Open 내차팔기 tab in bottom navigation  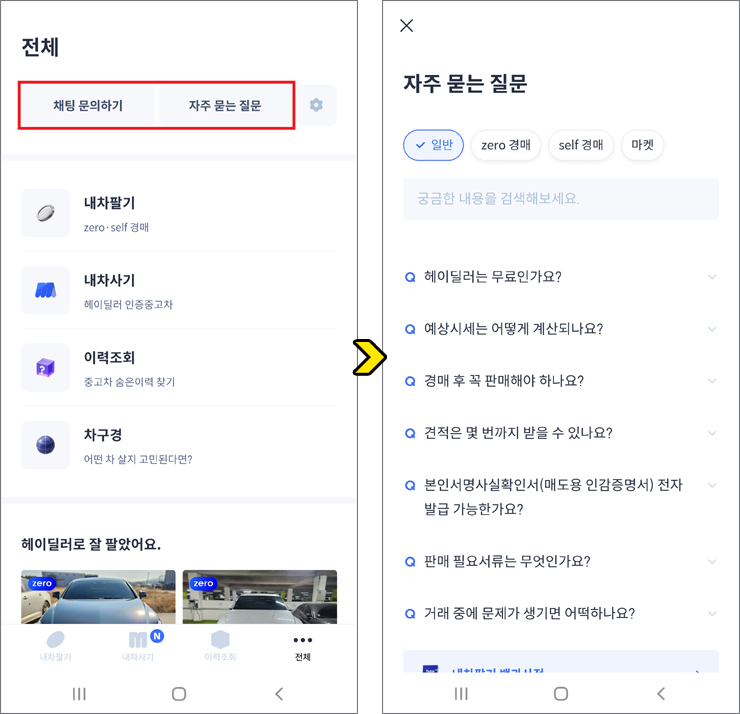(55, 646)
